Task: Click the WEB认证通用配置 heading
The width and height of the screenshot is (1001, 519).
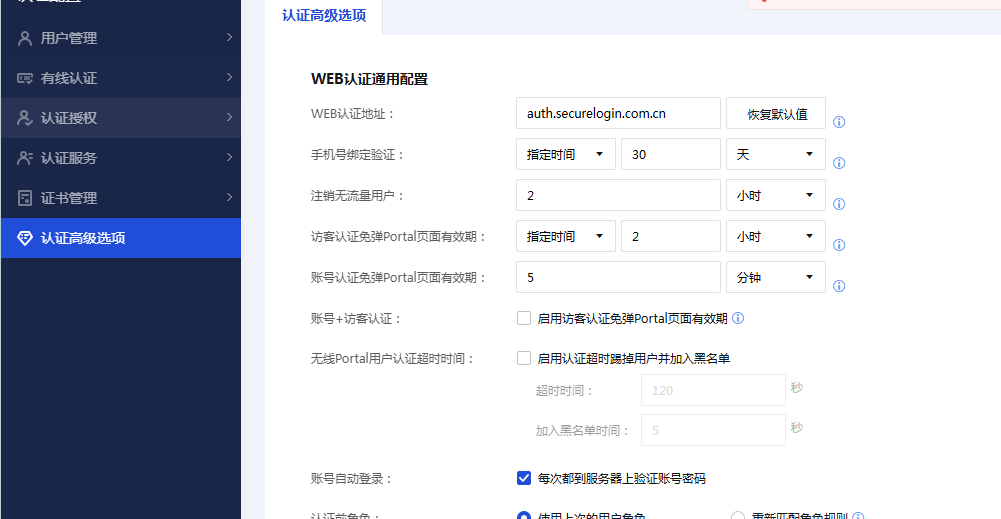Action: click(x=369, y=79)
